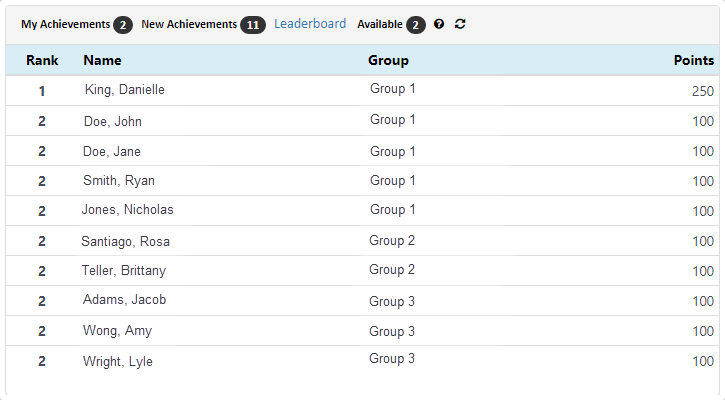Select the King, Danielle row
Screen dimensions: 725x400
(362, 90)
